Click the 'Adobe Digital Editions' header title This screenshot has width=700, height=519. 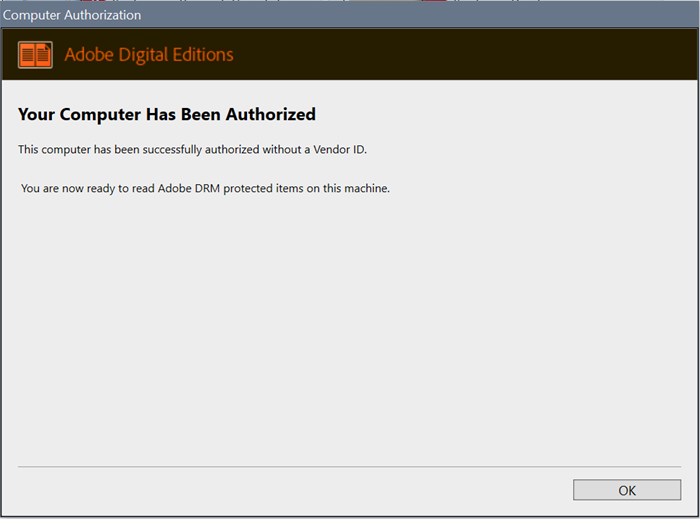(149, 55)
